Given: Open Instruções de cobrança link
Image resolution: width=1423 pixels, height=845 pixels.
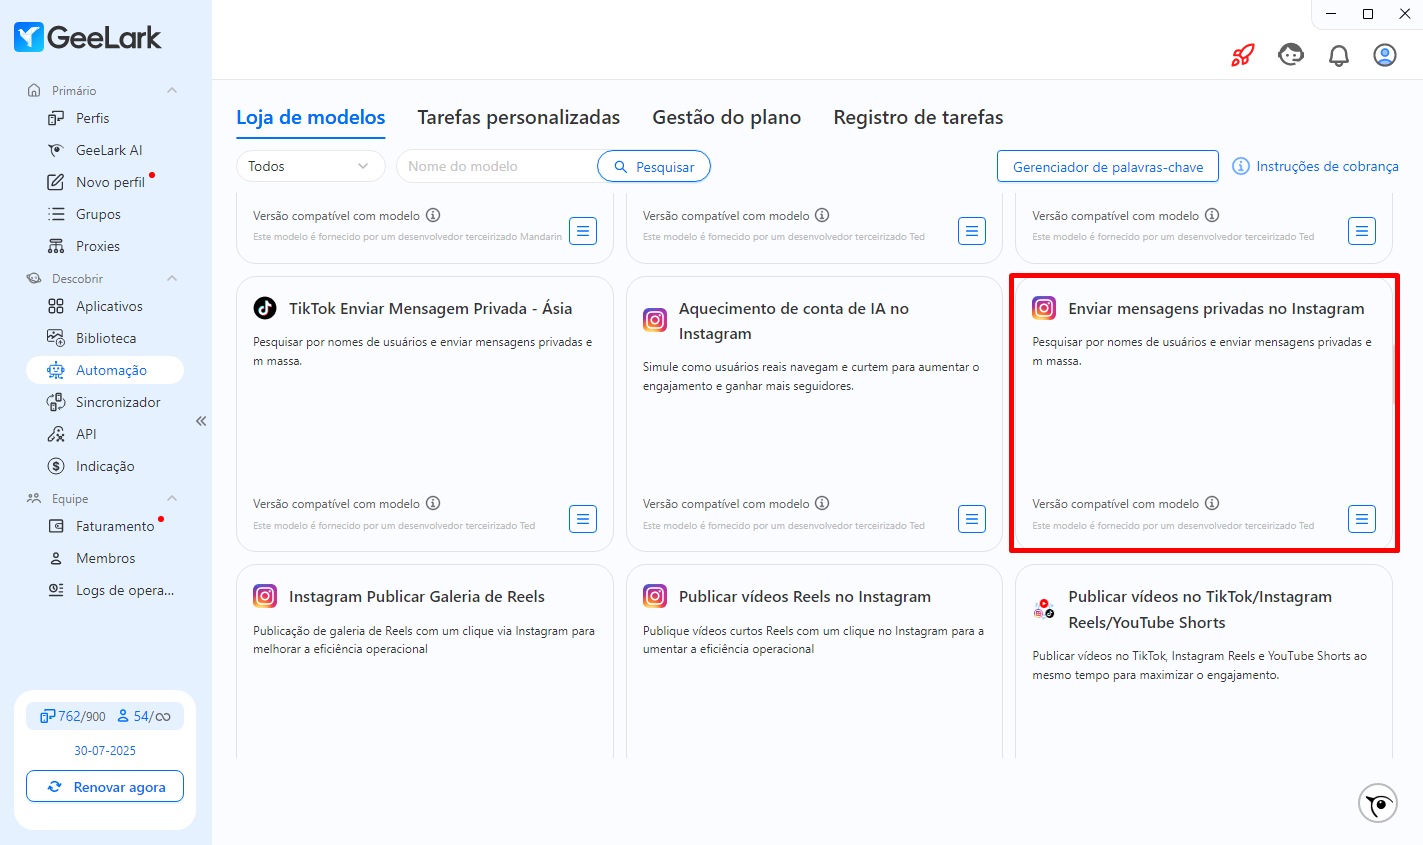Looking at the screenshot, I should 1327,166.
